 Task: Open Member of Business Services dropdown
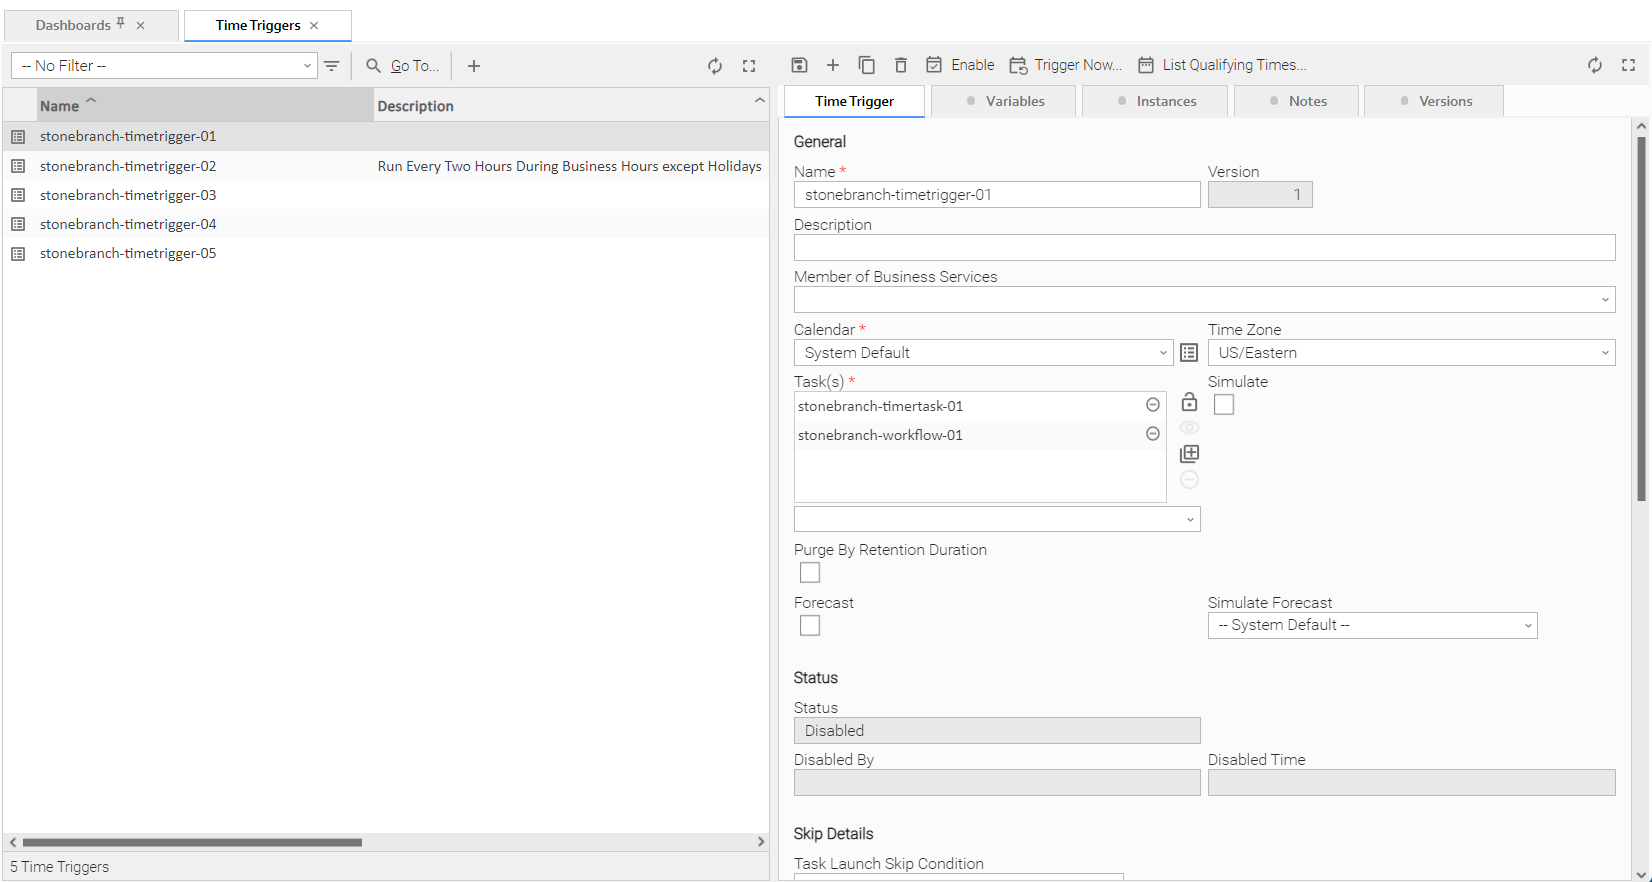[x=1204, y=300]
